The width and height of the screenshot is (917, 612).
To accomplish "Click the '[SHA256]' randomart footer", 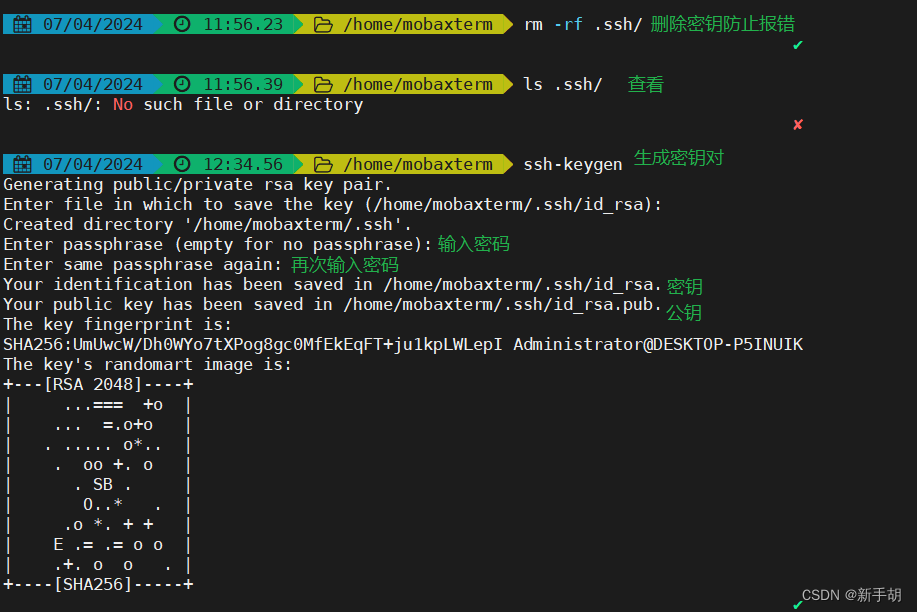I will (93, 585).
